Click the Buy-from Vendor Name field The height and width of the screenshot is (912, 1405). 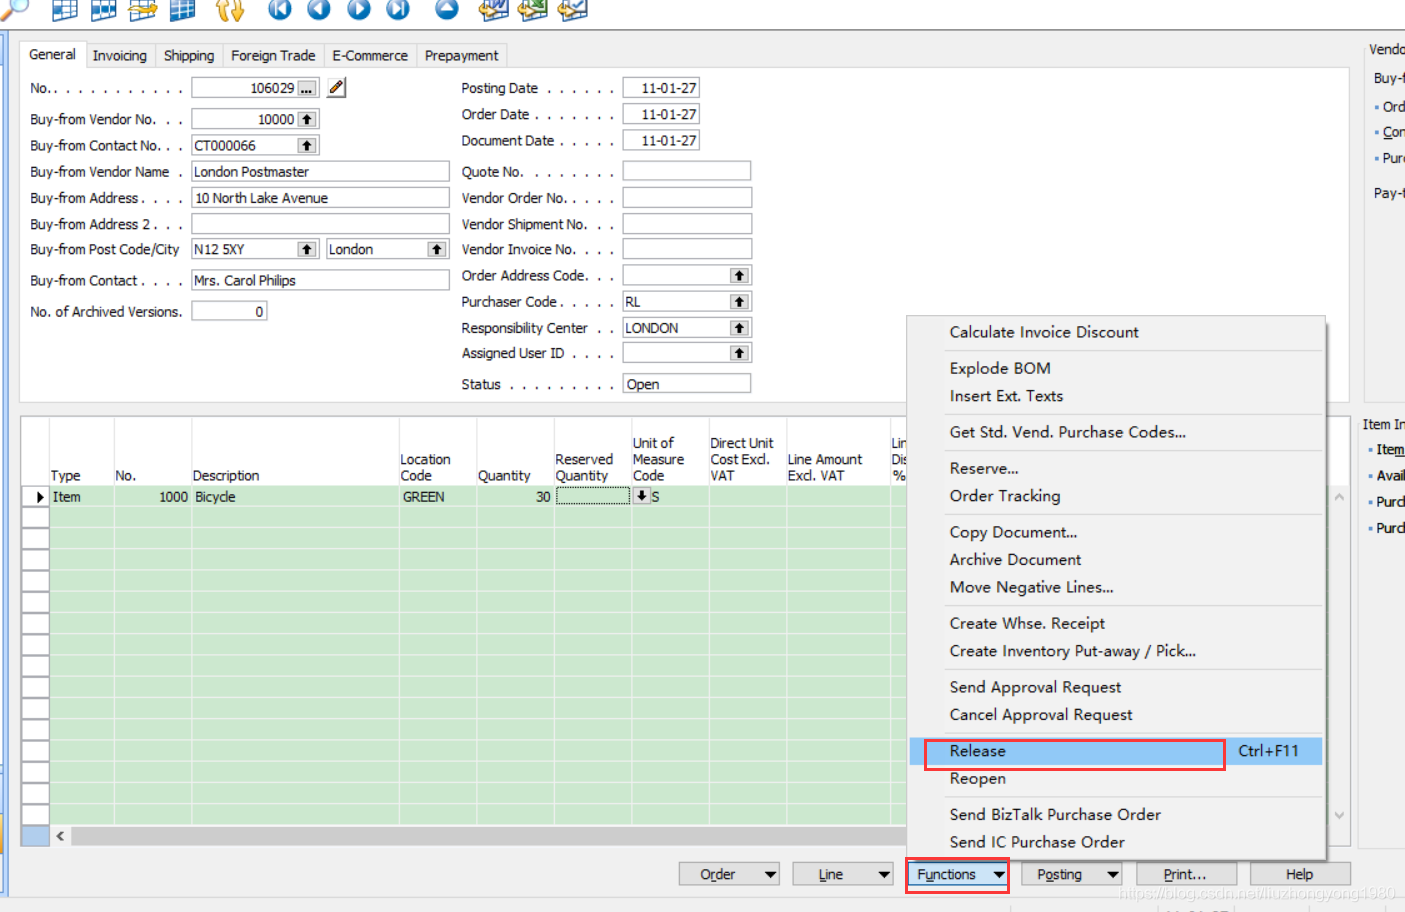pyautogui.click(x=320, y=172)
